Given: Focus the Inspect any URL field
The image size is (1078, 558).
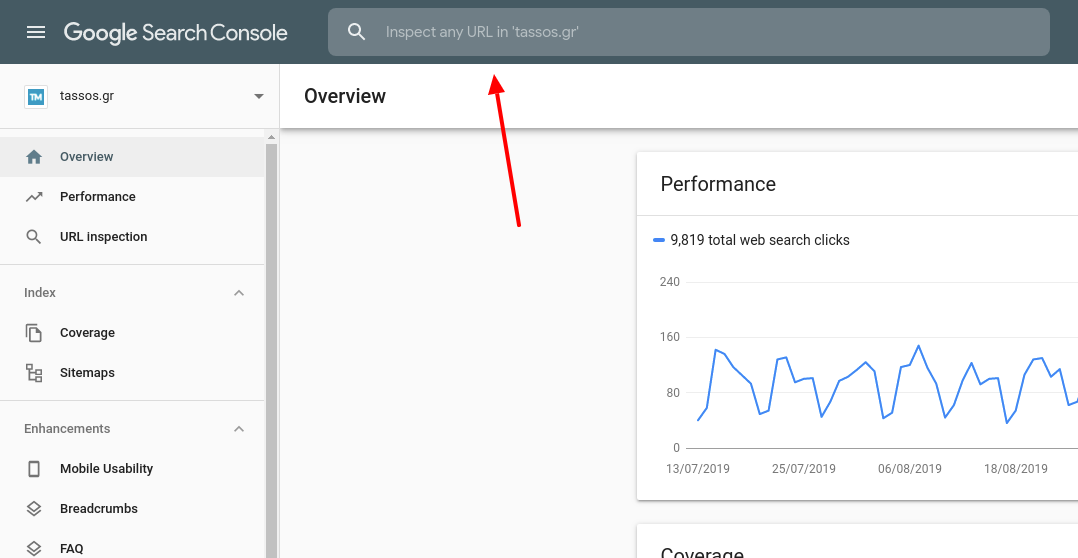Looking at the screenshot, I should point(700,32).
